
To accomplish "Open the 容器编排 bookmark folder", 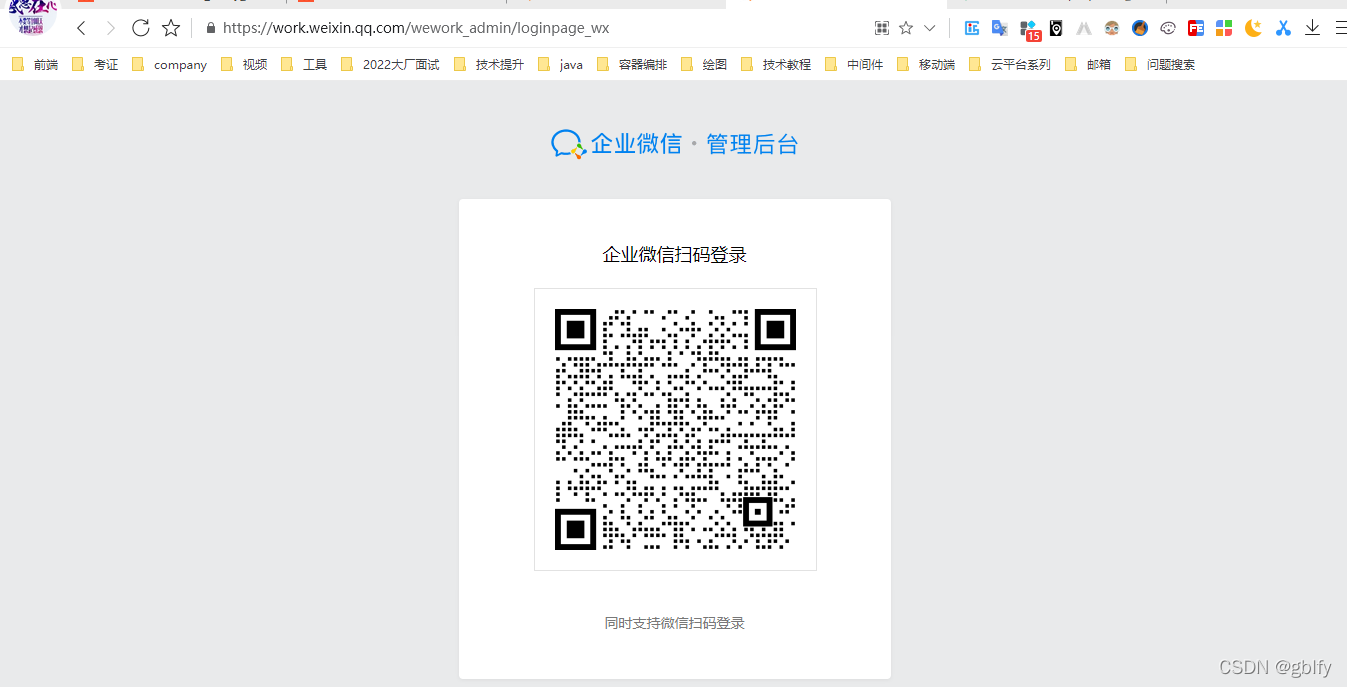I will click(x=632, y=65).
